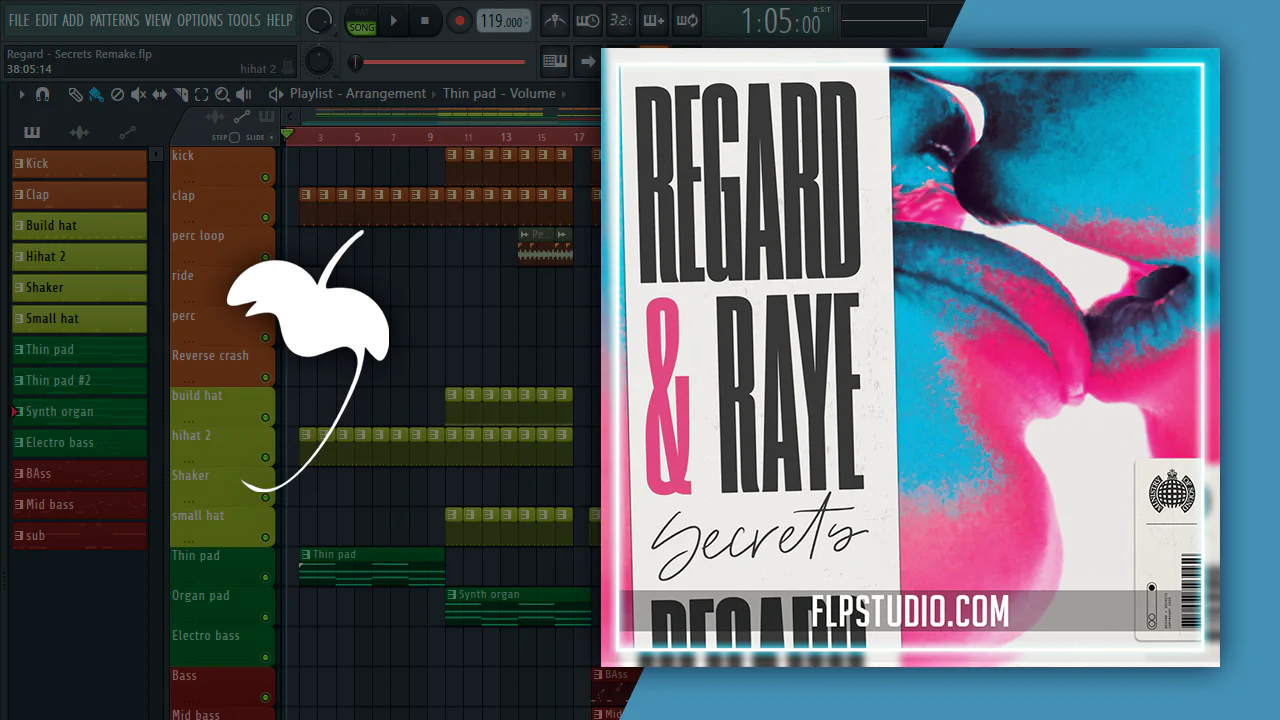Open the FILE menu
Screen dimensions: 1280x720
pyautogui.click(x=19, y=20)
